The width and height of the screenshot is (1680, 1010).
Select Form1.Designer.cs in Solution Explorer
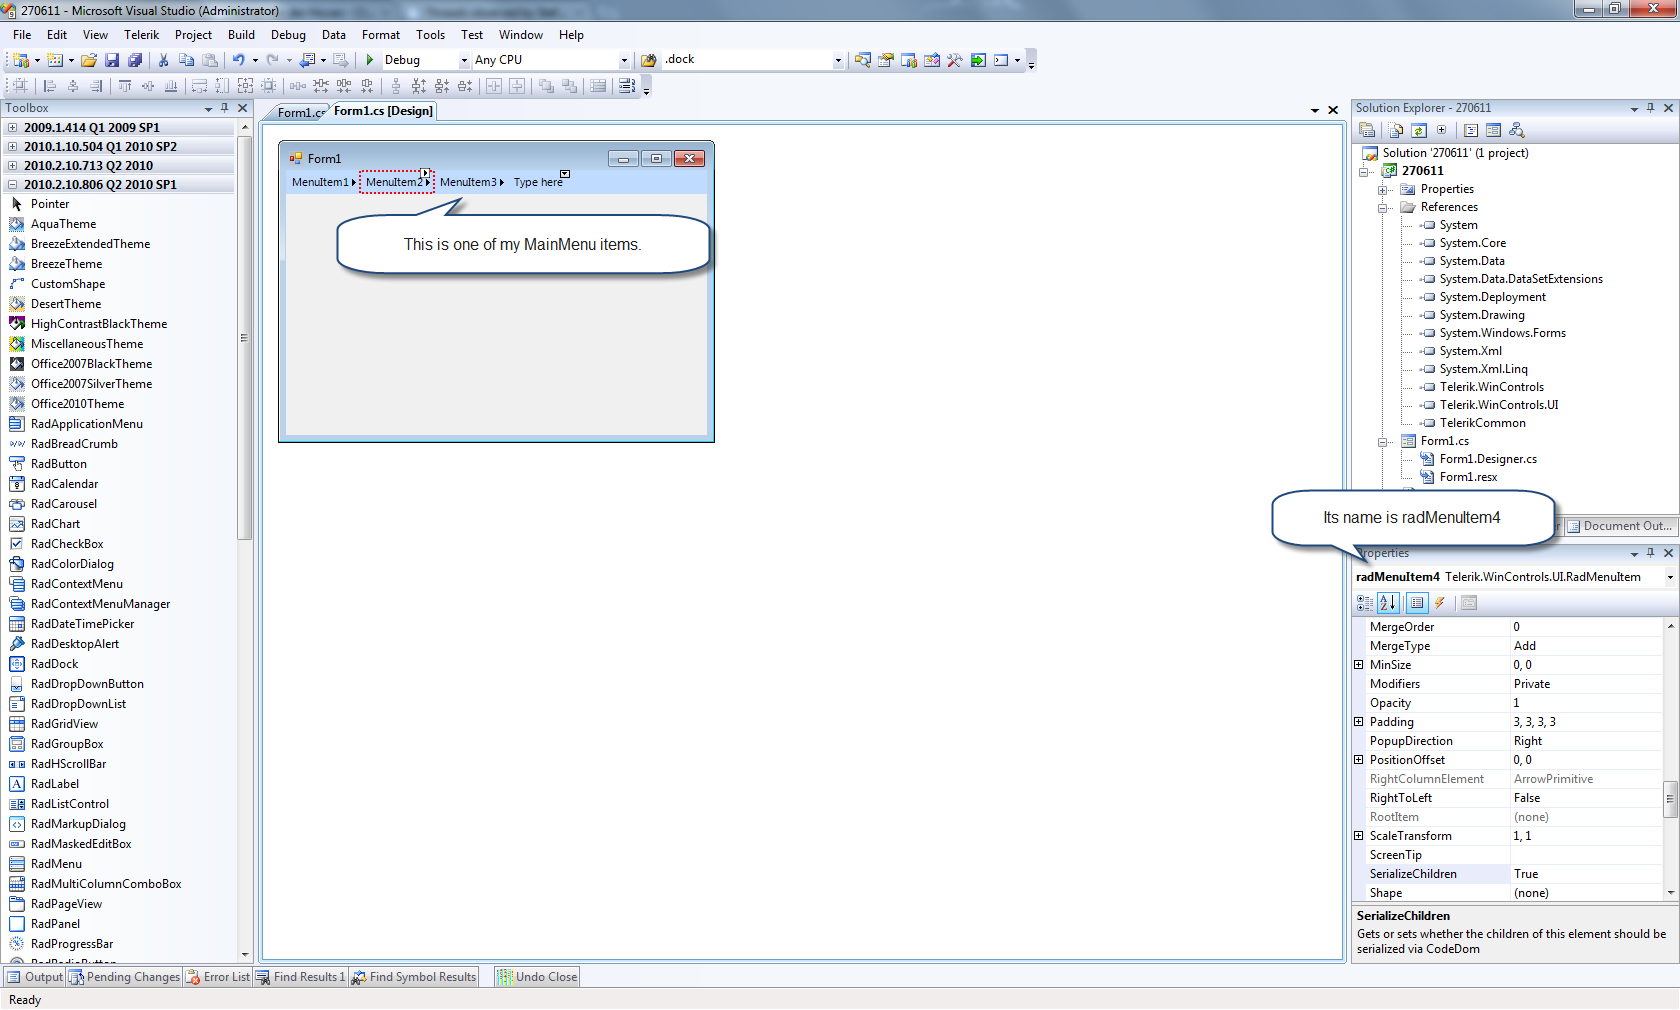(1488, 459)
